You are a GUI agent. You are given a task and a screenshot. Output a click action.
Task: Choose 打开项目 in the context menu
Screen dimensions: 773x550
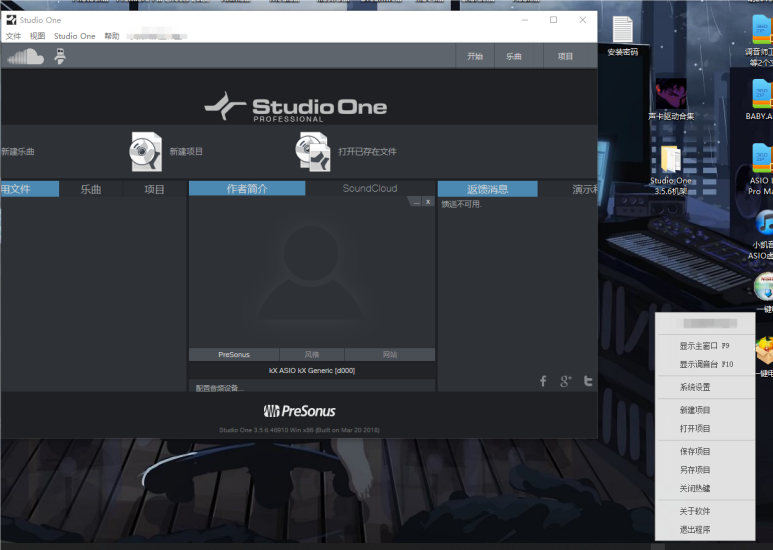(x=704, y=428)
